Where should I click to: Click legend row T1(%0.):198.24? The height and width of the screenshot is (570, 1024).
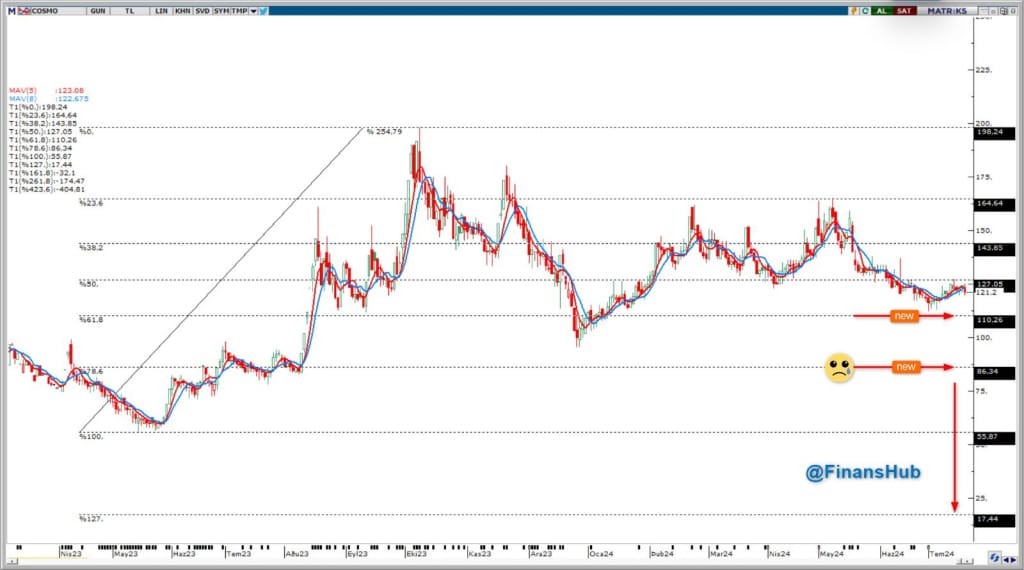pyautogui.click(x=39, y=106)
